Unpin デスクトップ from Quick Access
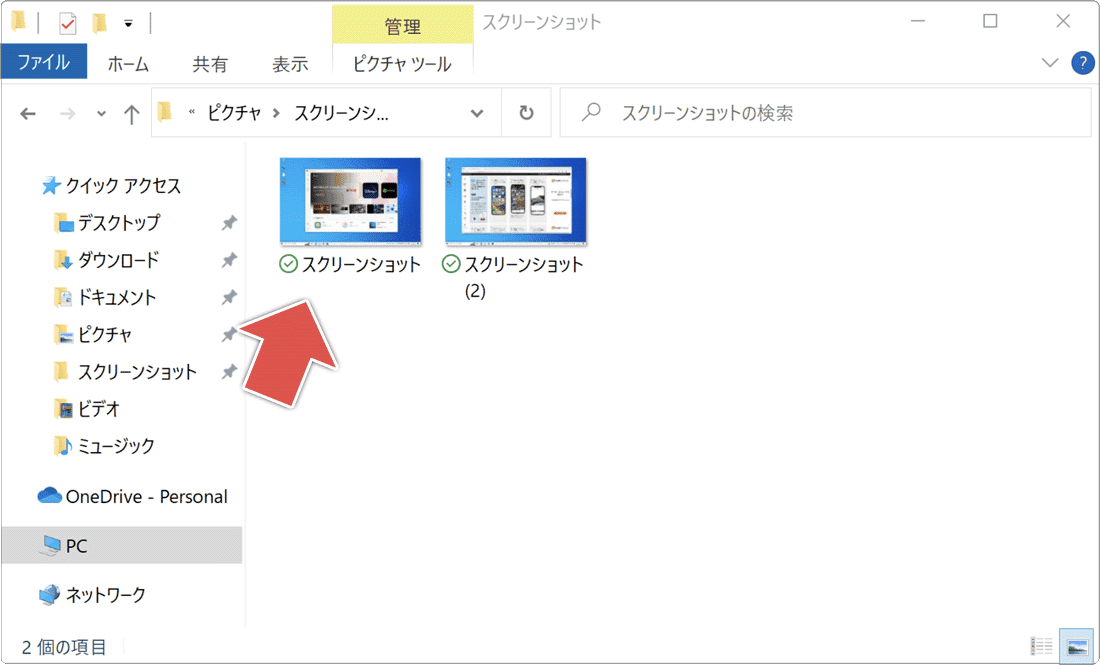1100x665 pixels. pyautogui.click(x=228, y=223)
